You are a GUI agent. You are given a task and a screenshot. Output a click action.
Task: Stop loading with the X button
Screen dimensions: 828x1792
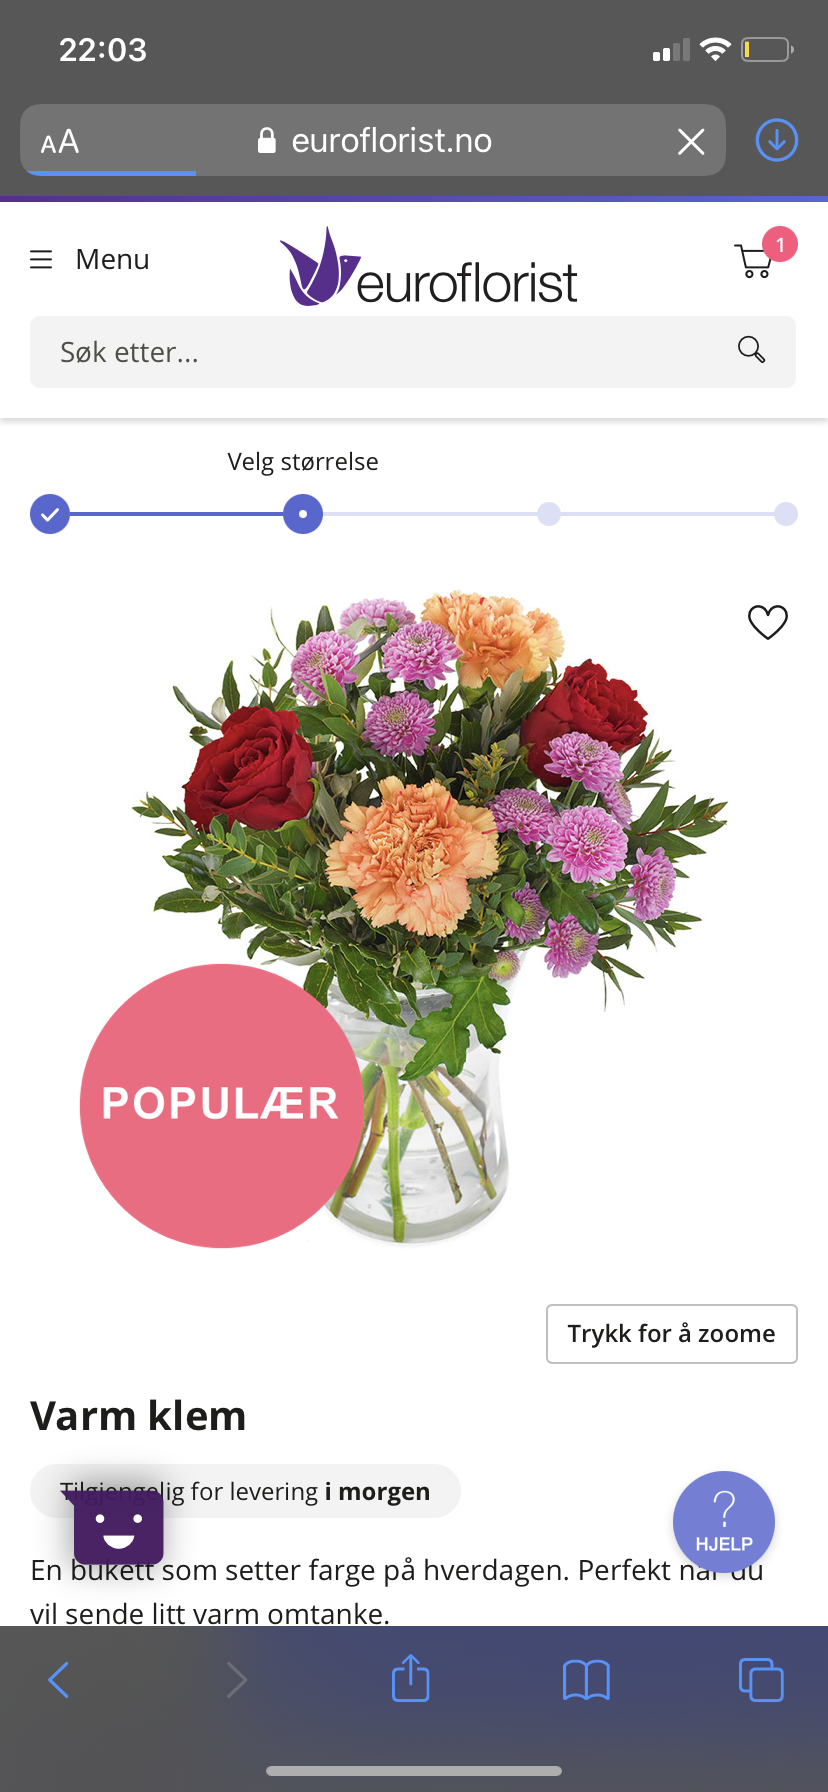[x=691, y=141]
